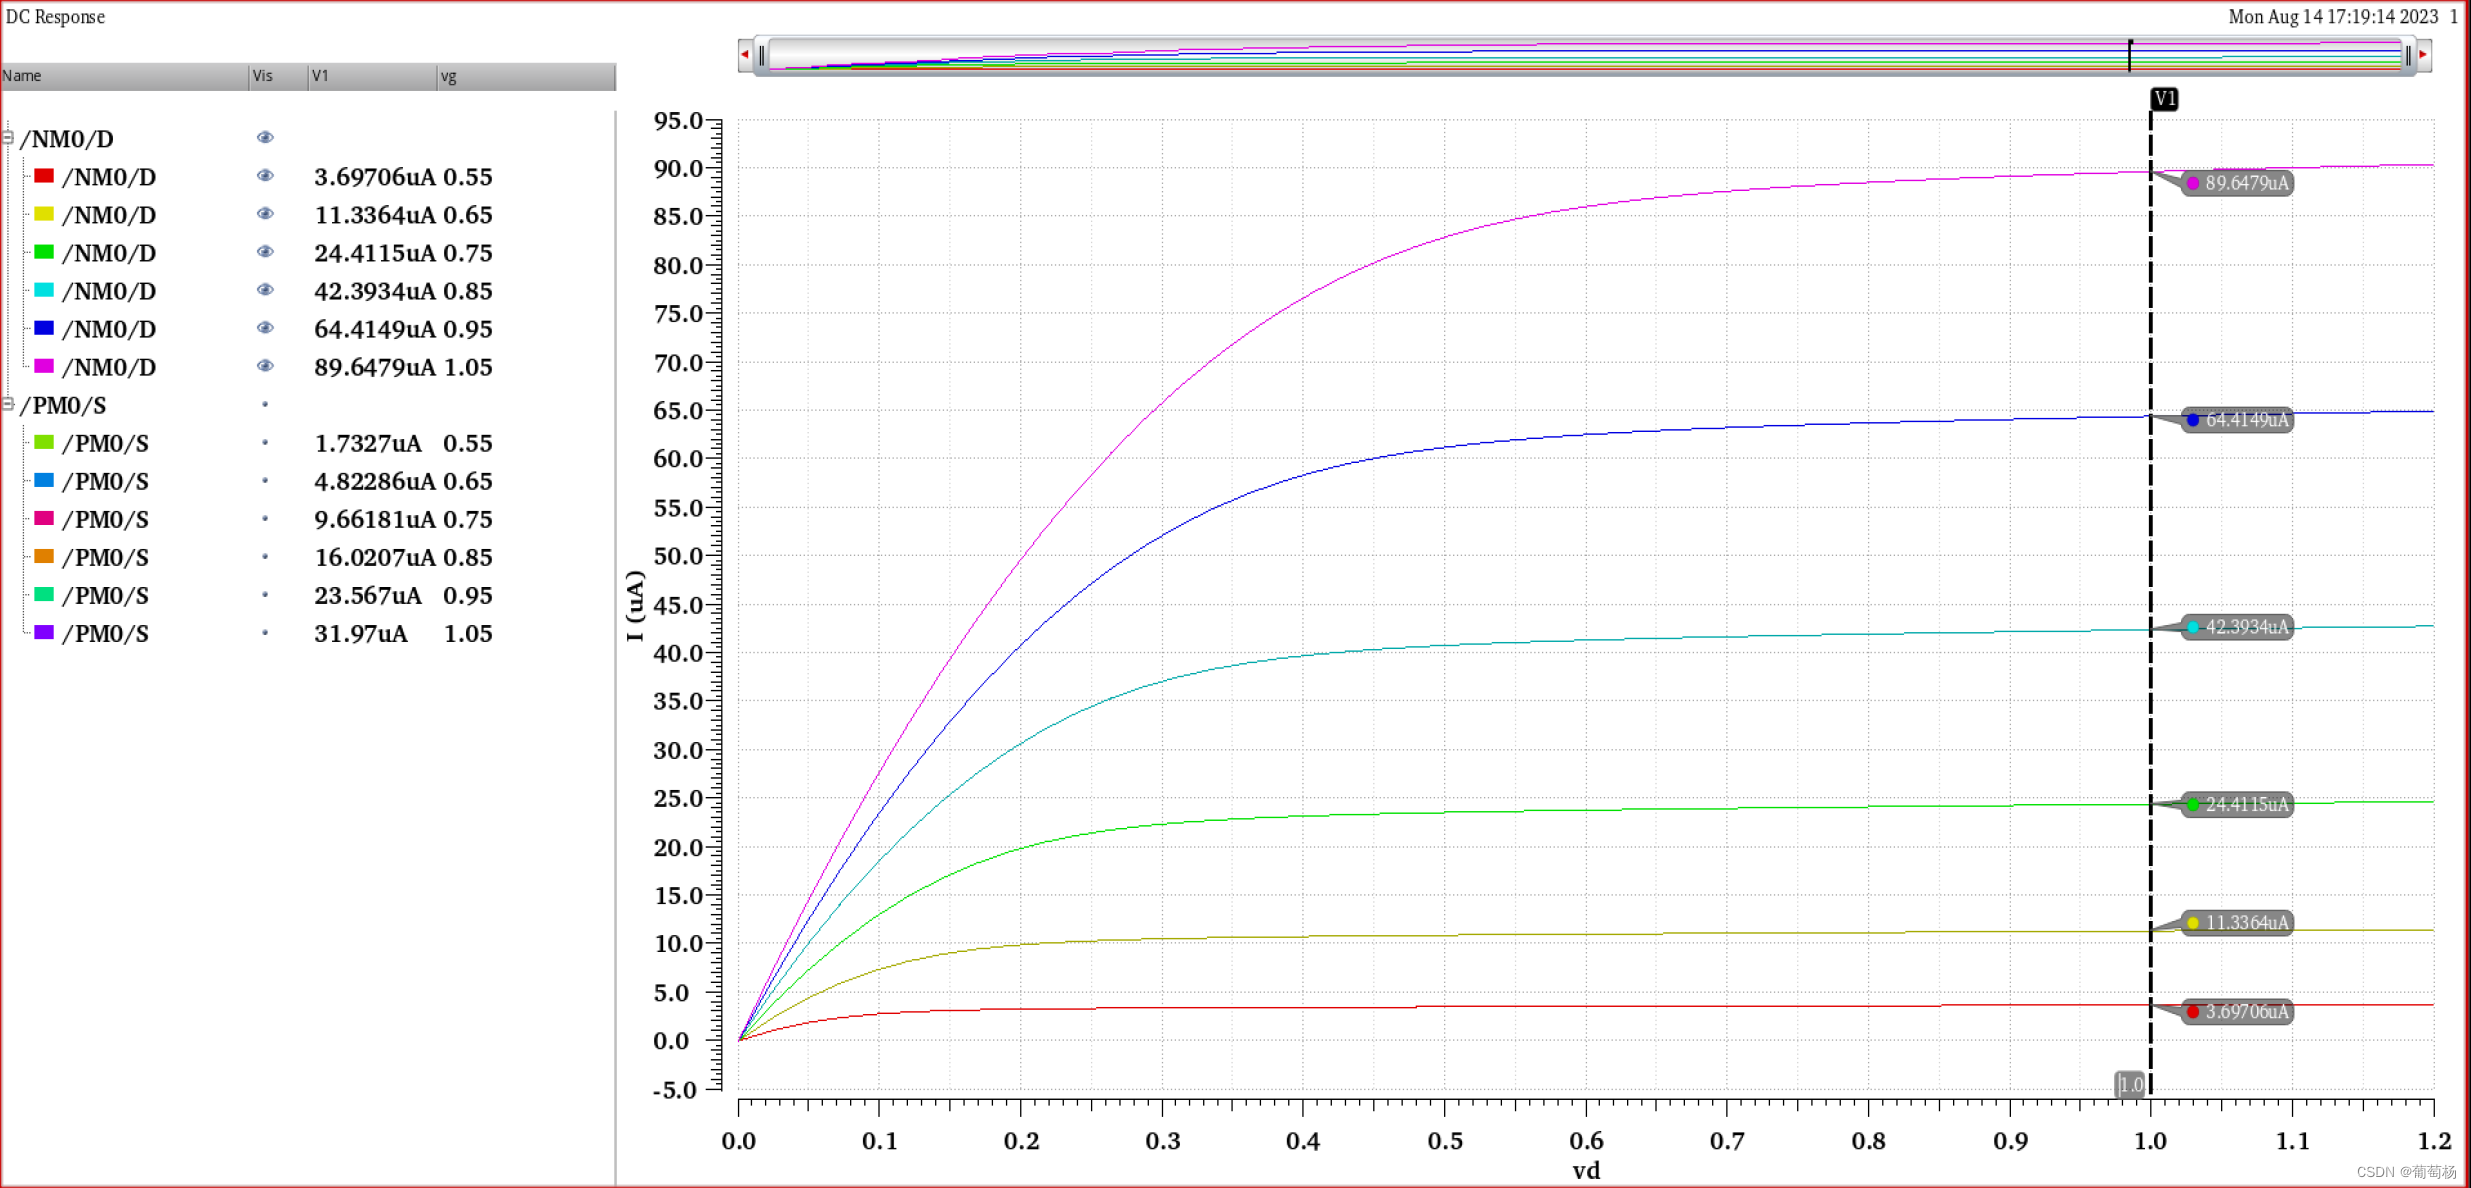Viewport: 2471px width, 1188px height.
Task: Click the yellow /NM0/D 0.65 color swatch
Action: coord(44,214)
